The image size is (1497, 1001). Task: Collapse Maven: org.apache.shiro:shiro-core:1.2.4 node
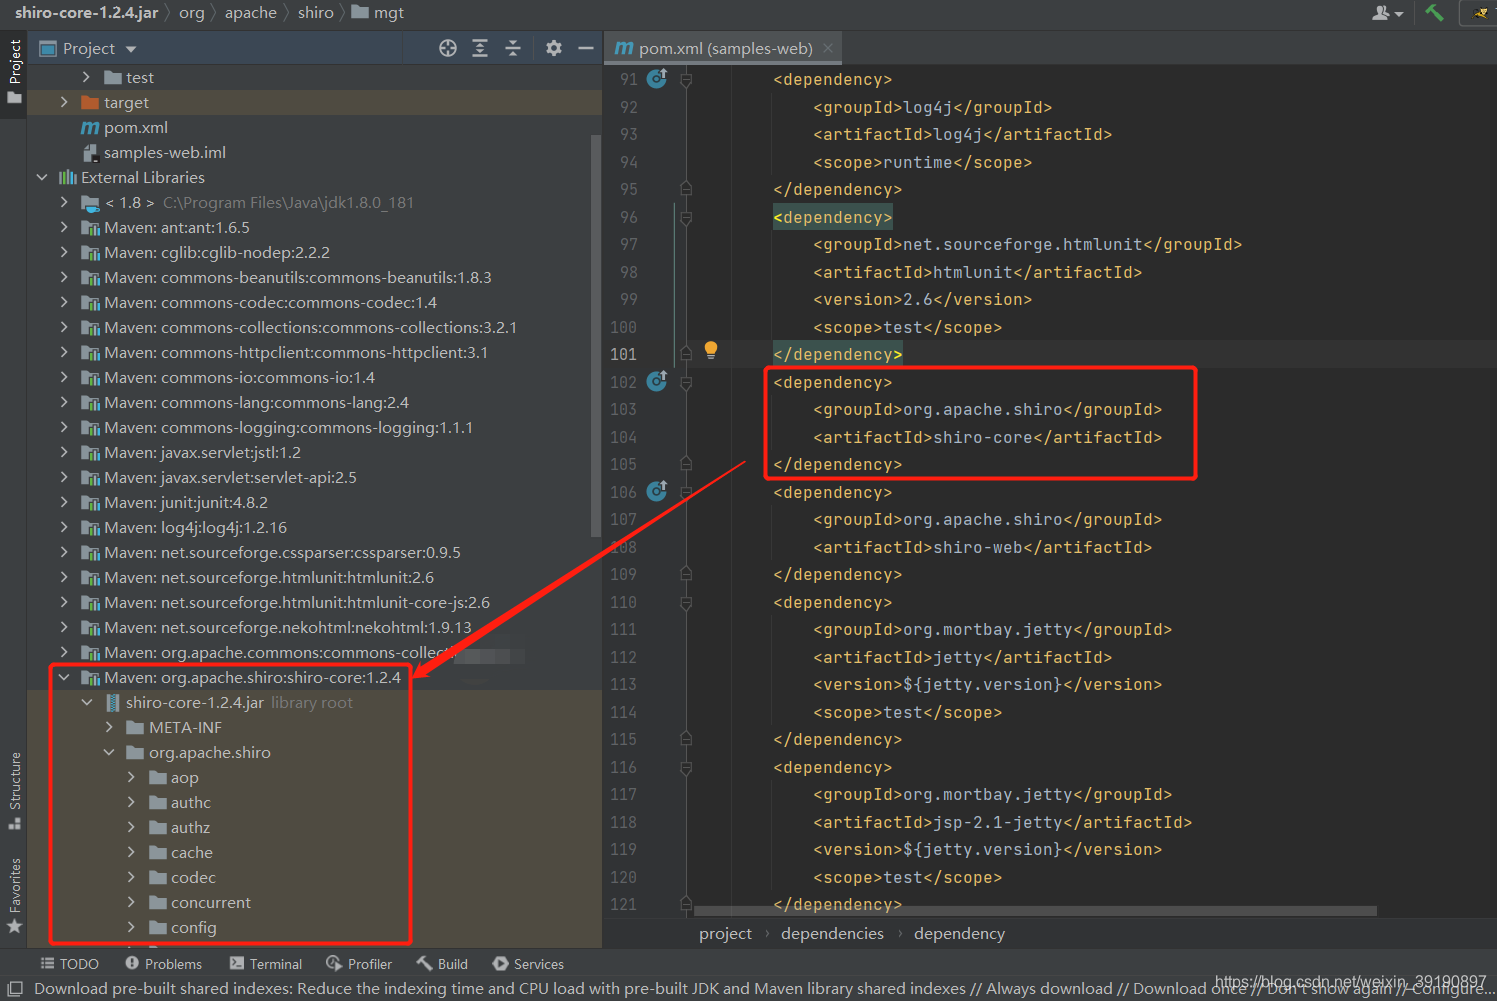(x=64, y=677)
